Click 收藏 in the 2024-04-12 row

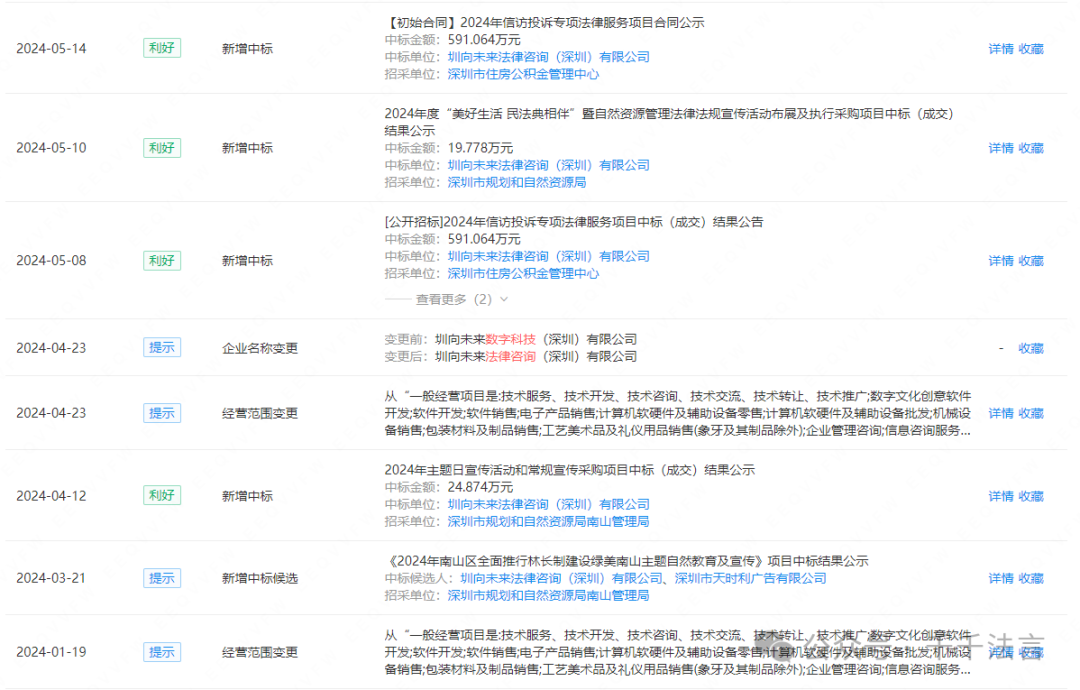click(x=1031, y=496)
